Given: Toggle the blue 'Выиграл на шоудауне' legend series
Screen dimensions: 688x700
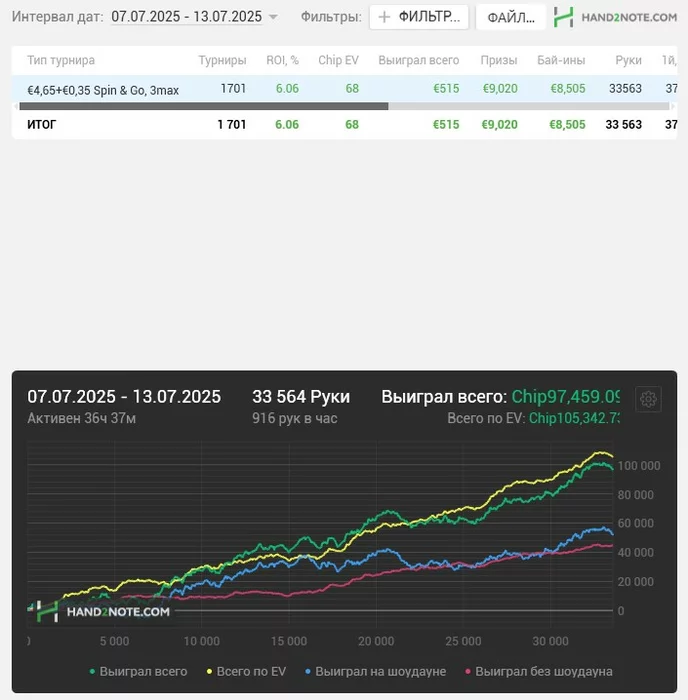Looking at the screenshot, I should 375,671.
